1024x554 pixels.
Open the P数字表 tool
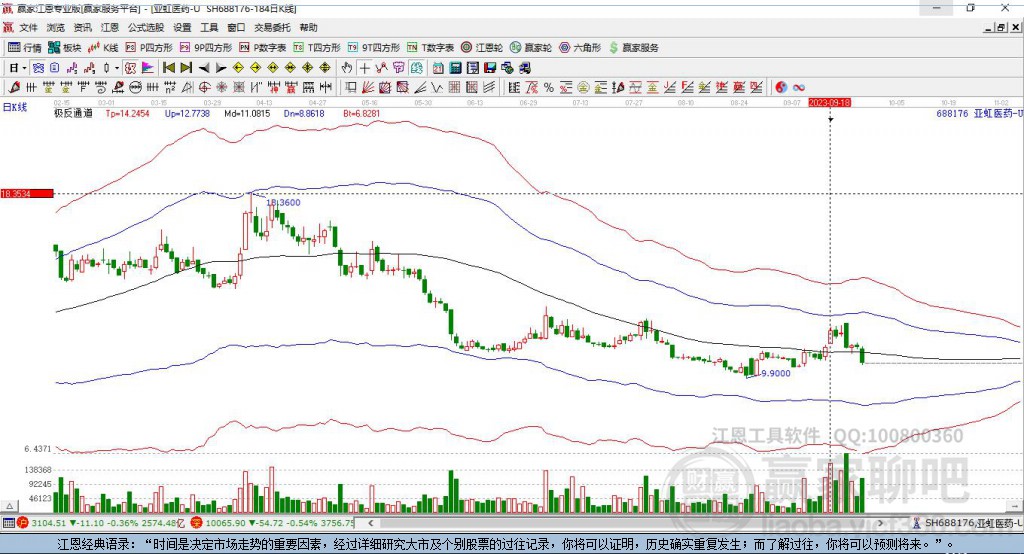263,48
